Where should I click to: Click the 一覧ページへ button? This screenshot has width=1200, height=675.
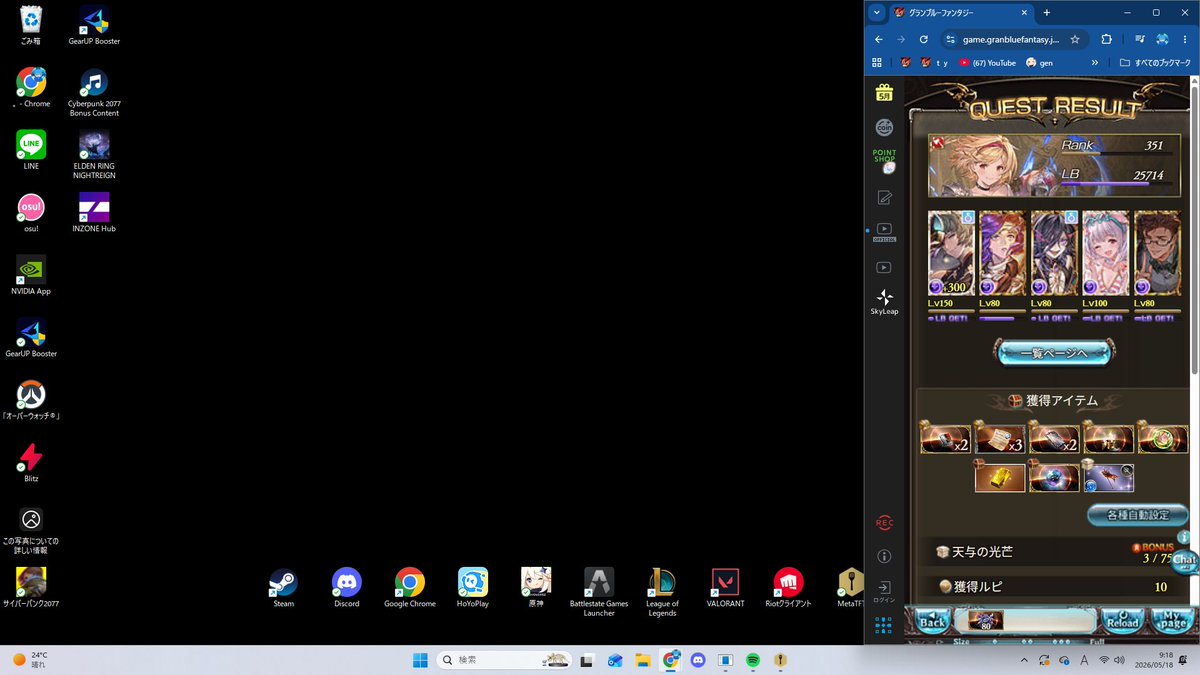(1054, 352)
